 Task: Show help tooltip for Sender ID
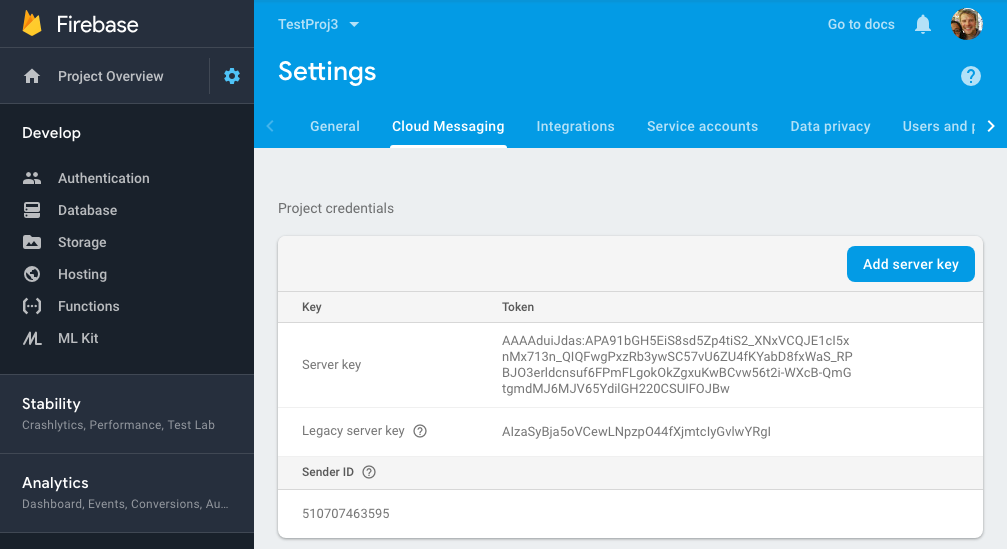click(369, 472)
